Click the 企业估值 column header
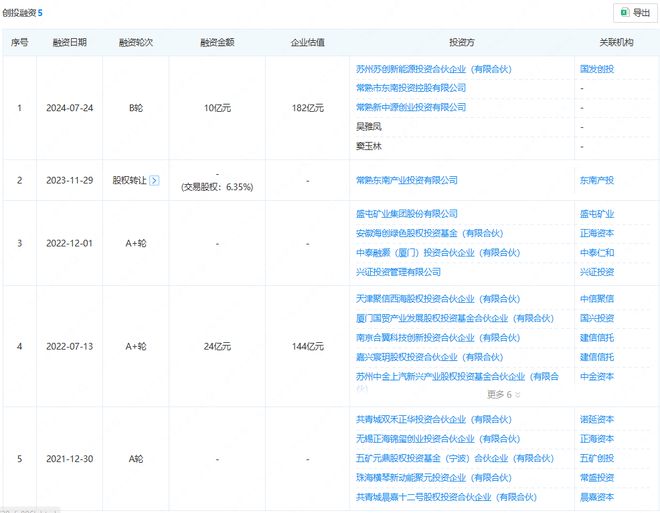The height and width of the screenshot is (513, 660). coord(308,42)
